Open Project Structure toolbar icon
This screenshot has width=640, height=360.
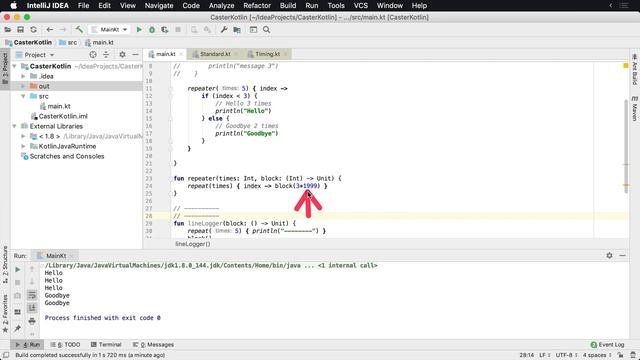[x=237, y=30]
